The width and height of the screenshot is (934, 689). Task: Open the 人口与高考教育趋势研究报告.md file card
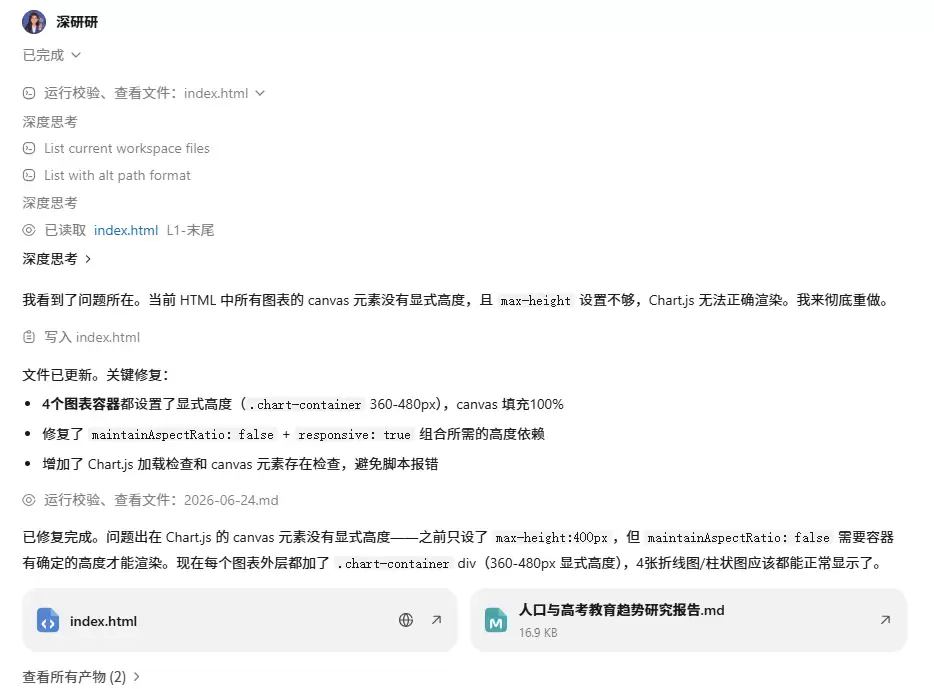click(x=689, y=620)
